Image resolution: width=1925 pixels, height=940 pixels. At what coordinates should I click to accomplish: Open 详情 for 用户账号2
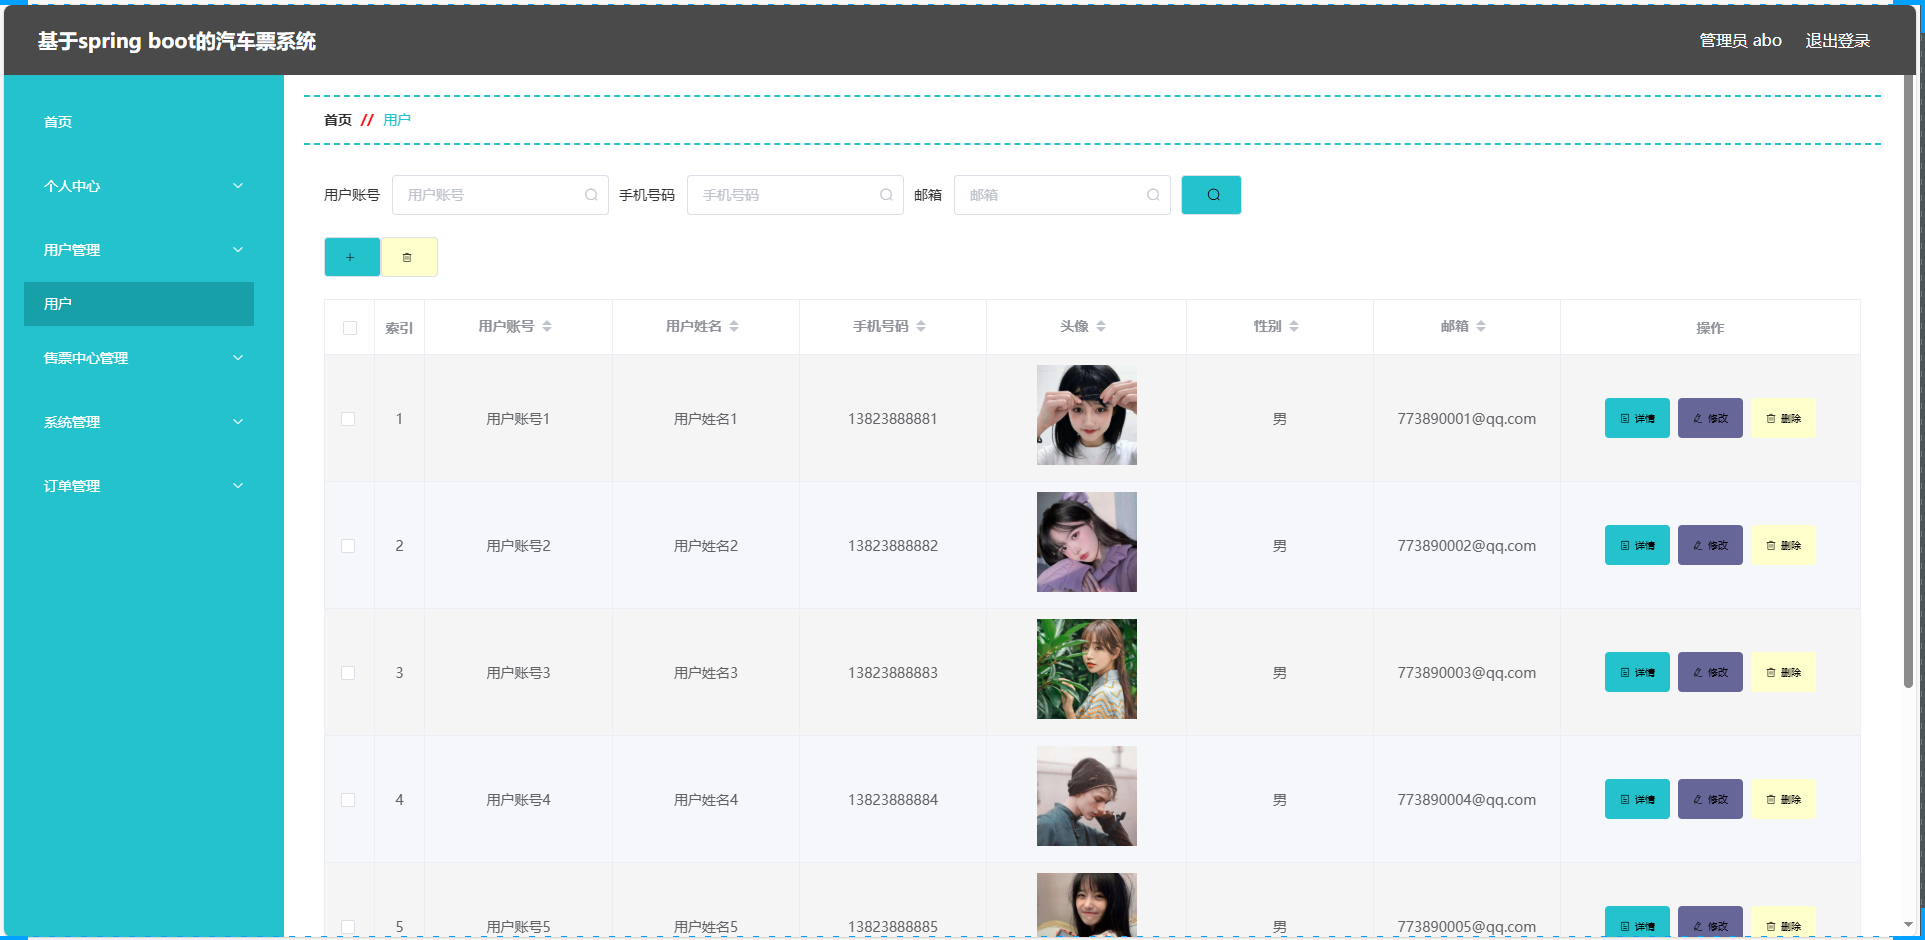click(1637, 545)
